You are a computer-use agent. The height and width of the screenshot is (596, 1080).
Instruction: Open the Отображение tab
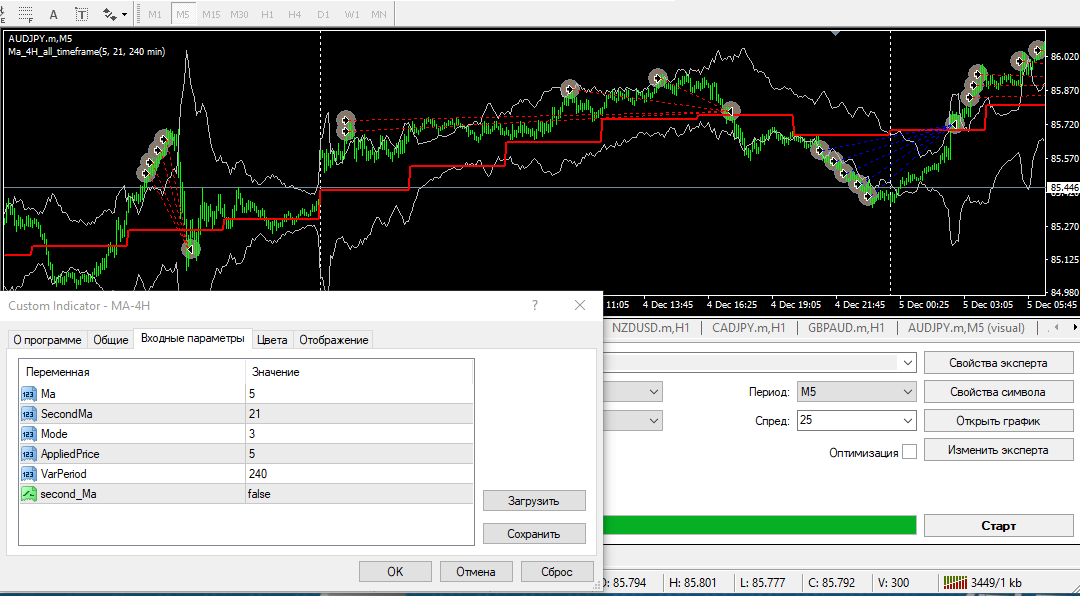335,340
